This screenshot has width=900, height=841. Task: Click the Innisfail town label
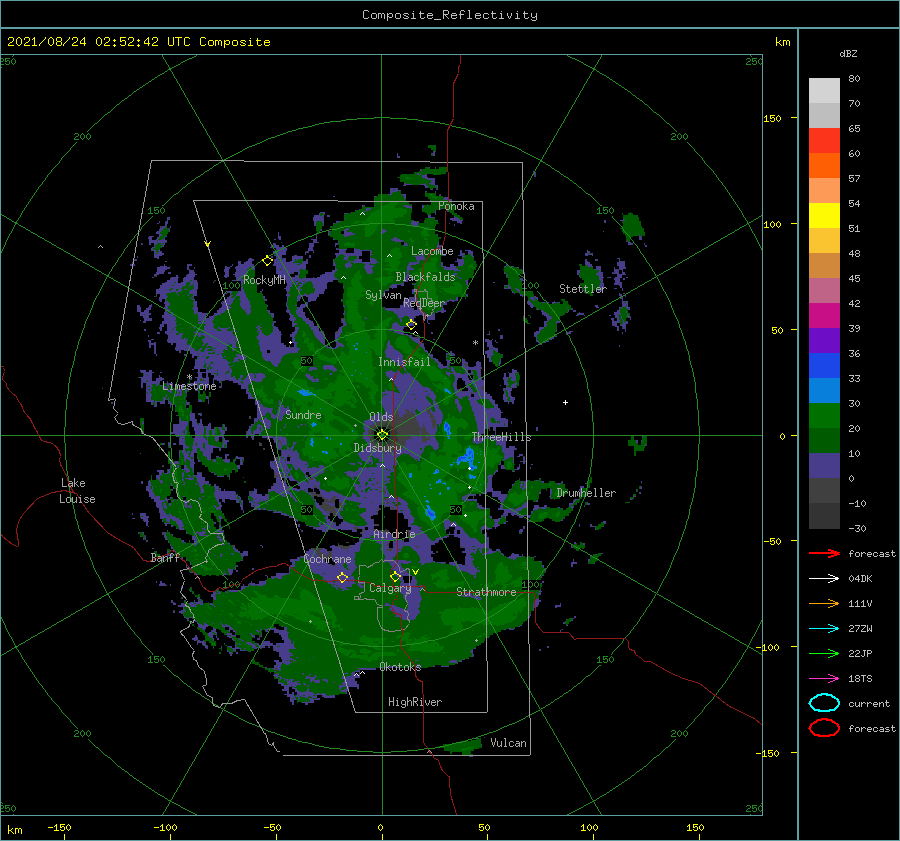tap(404, 362)
